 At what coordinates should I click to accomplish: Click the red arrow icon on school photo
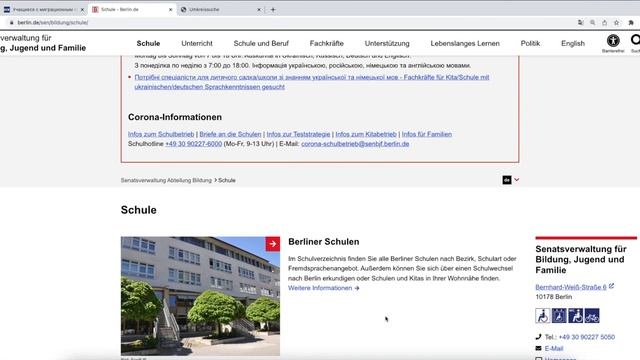point(273,244)
